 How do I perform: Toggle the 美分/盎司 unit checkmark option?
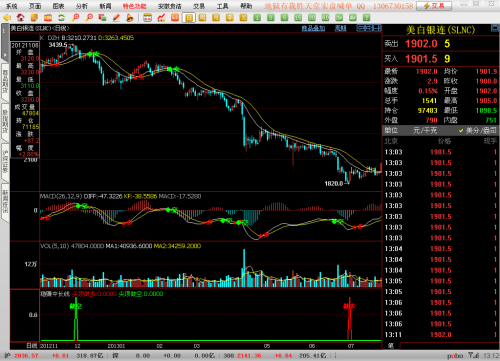(478, 130)
